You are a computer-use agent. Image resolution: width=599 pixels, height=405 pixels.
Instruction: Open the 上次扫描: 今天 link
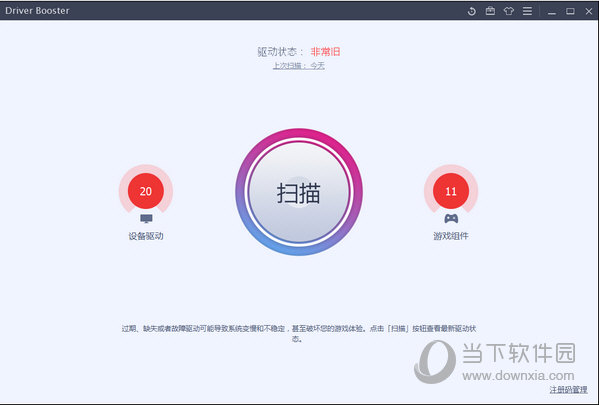pos(299,66)
